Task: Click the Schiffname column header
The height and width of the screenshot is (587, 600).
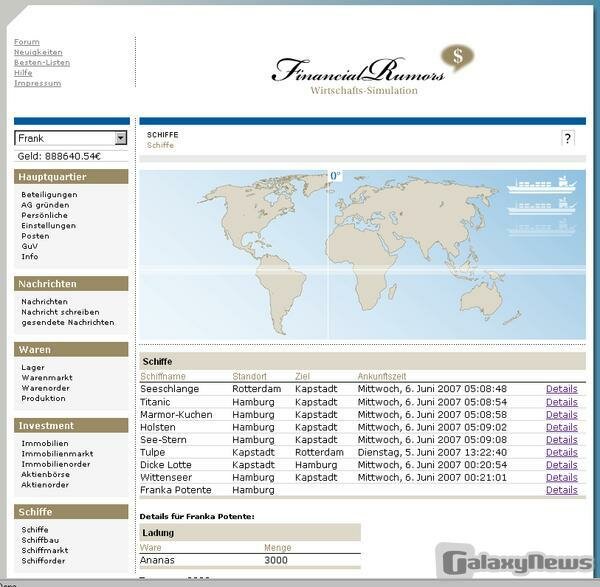Action: (163, 377)
